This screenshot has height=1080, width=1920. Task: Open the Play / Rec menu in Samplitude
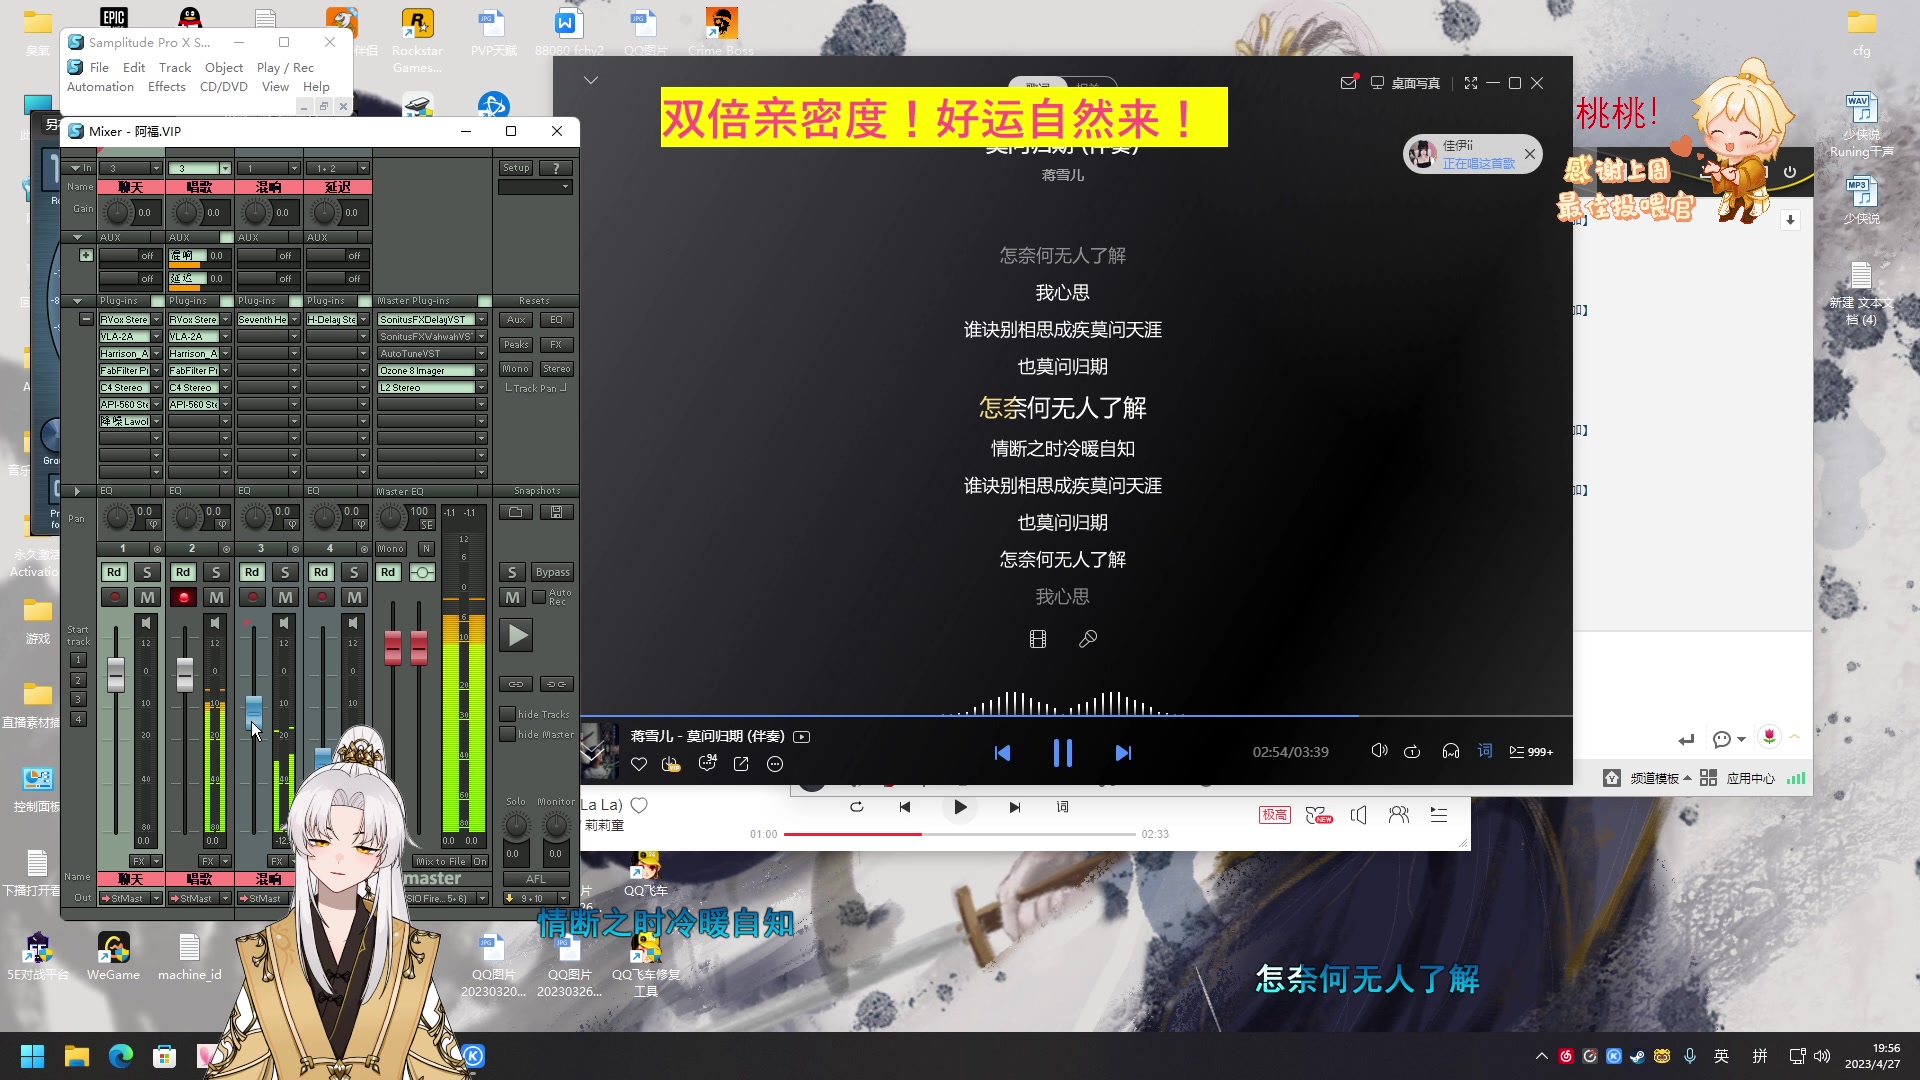tap(285, 68)
